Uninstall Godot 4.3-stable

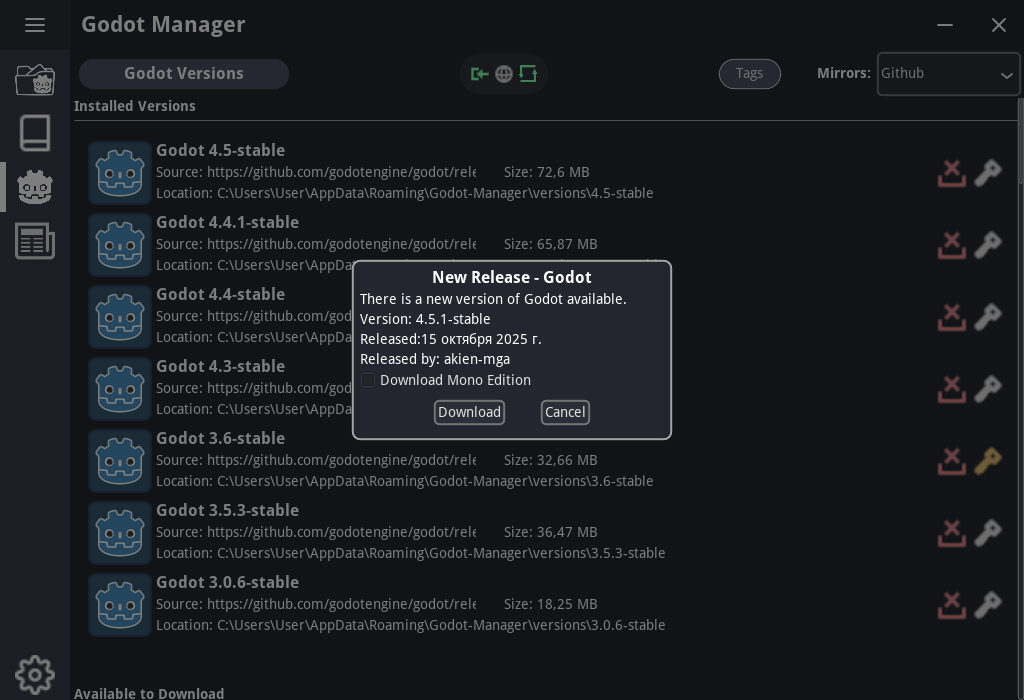pyautogui.click(x=952, y=389)
